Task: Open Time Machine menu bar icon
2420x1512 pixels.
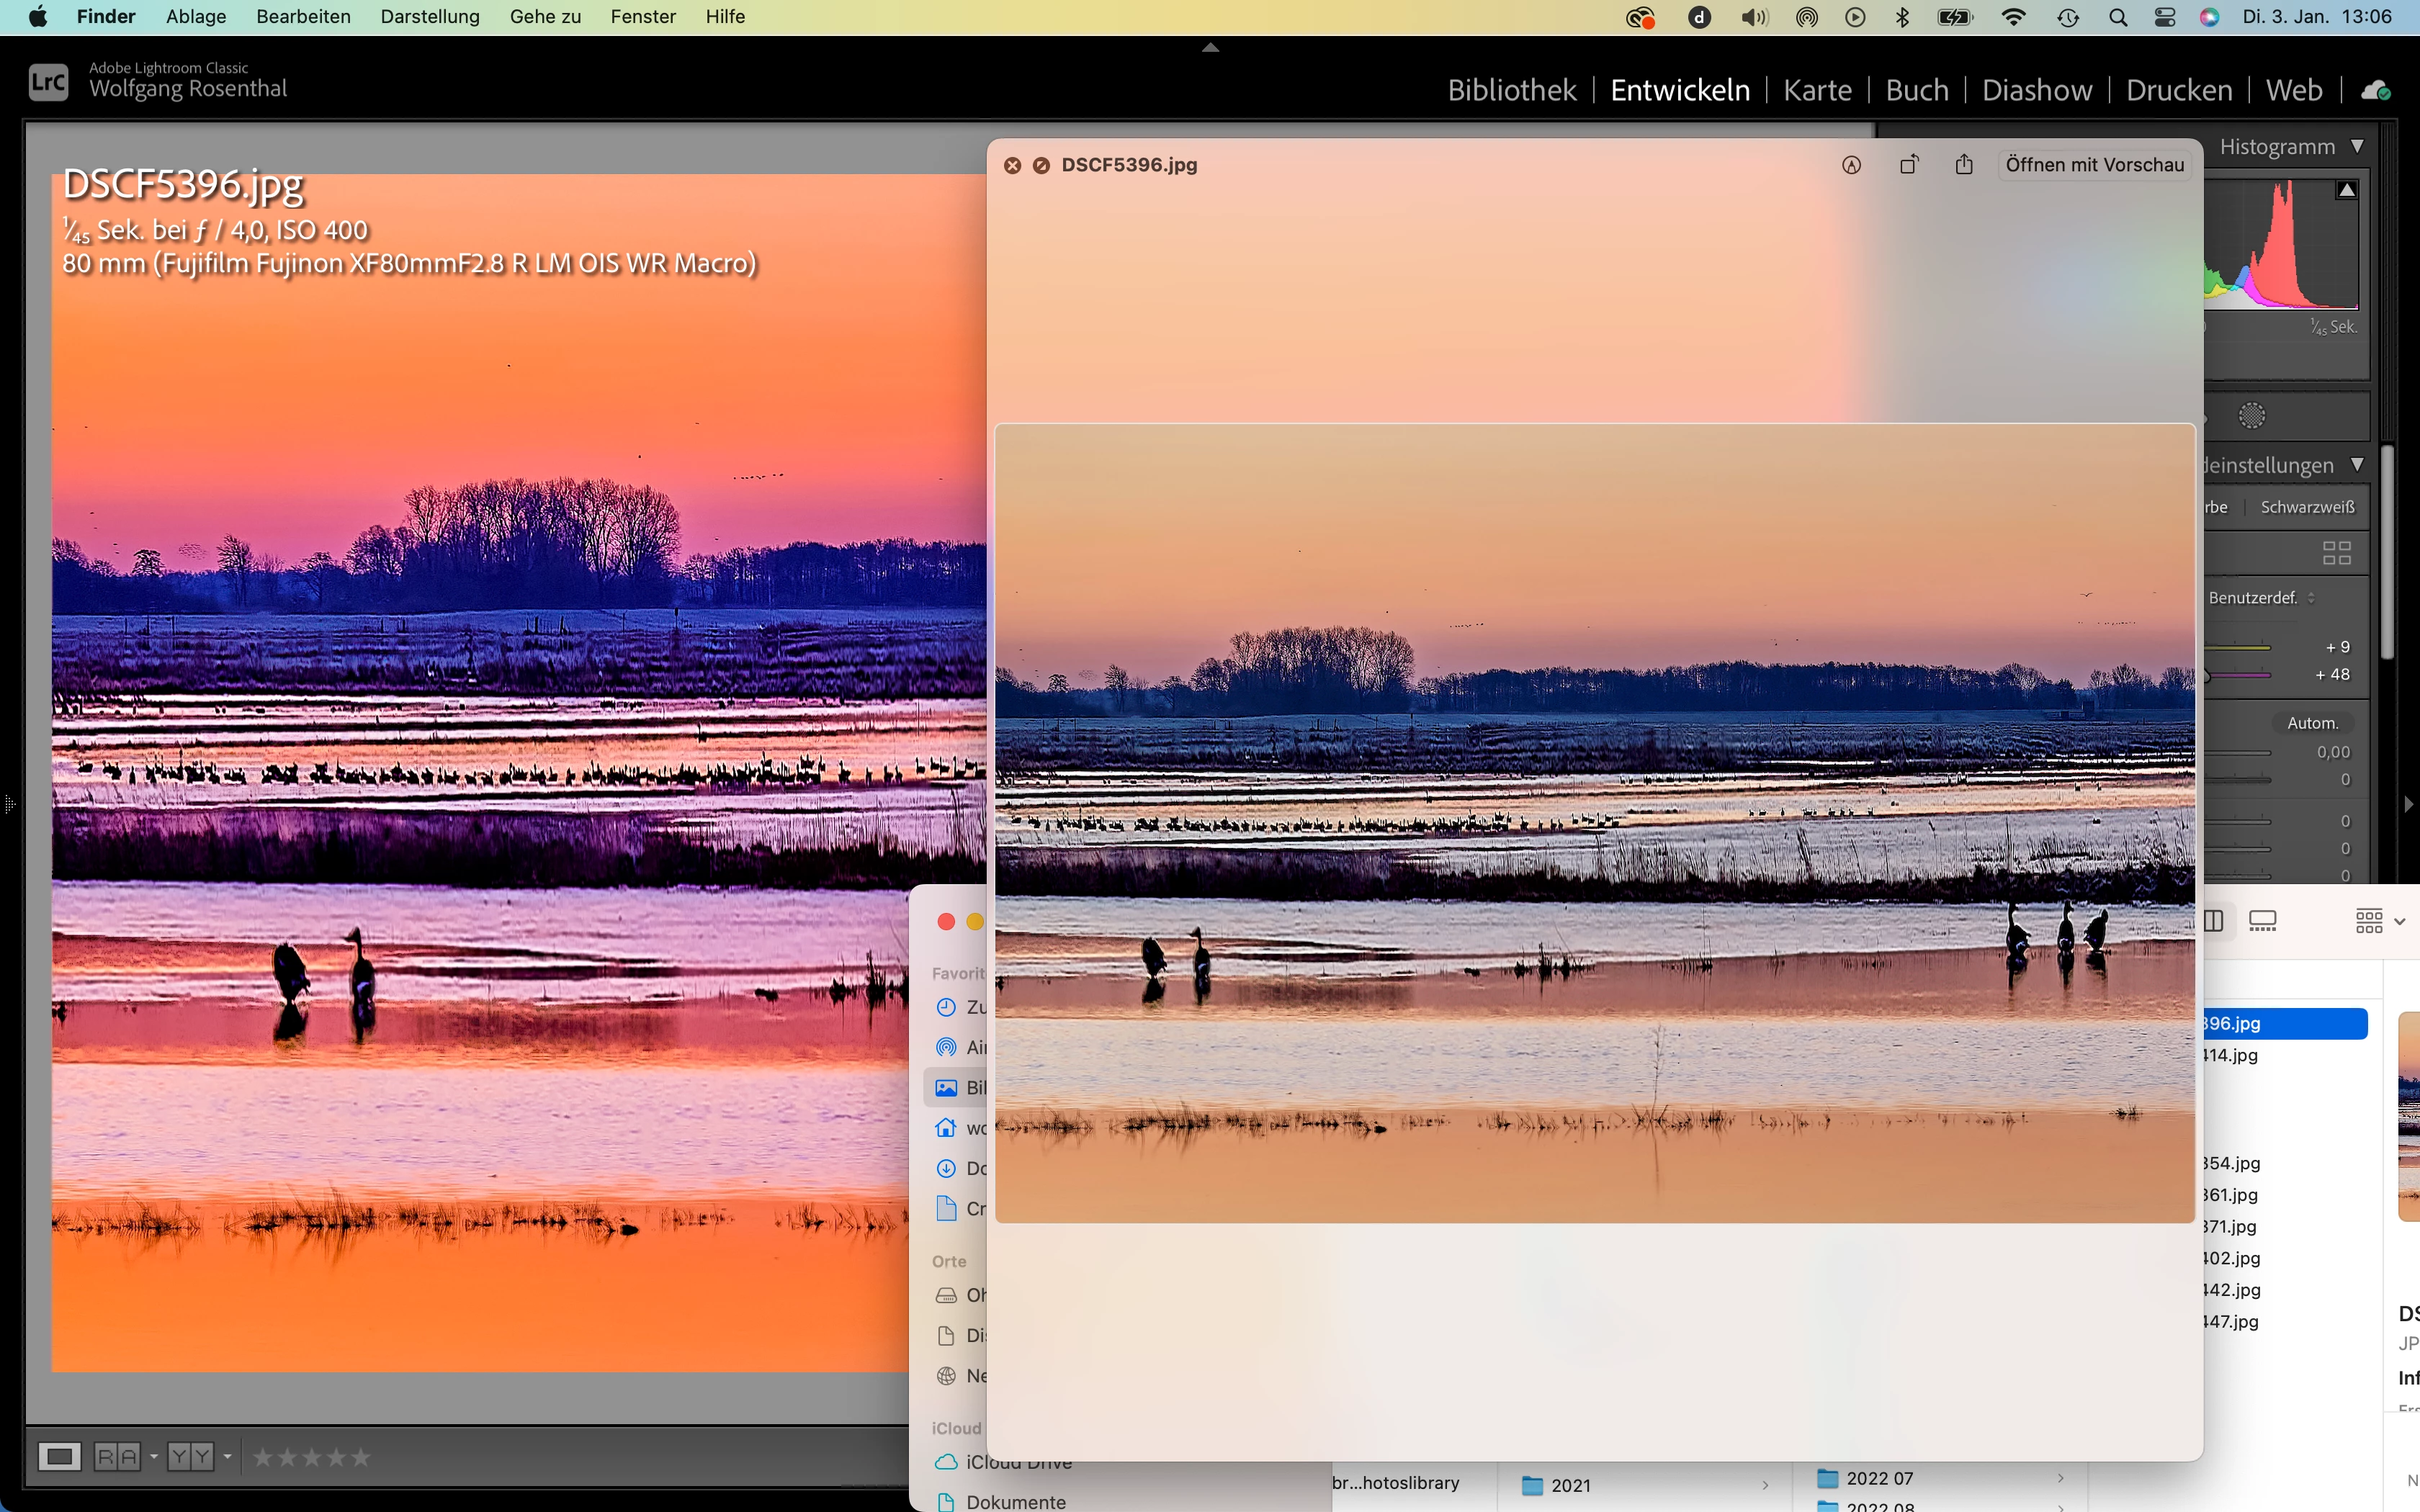Action: point(2068,17)
